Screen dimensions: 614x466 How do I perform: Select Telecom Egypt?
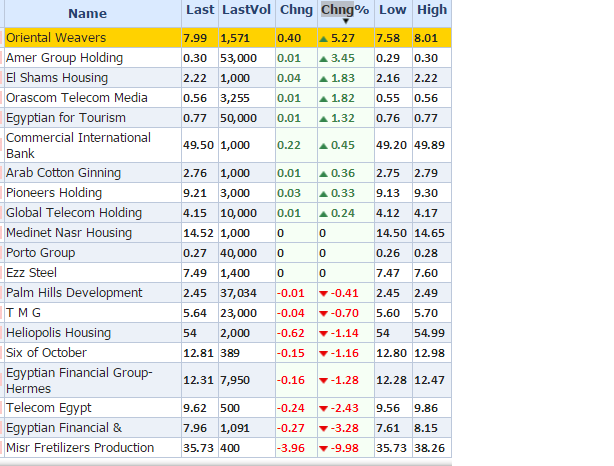pos(49,408)
